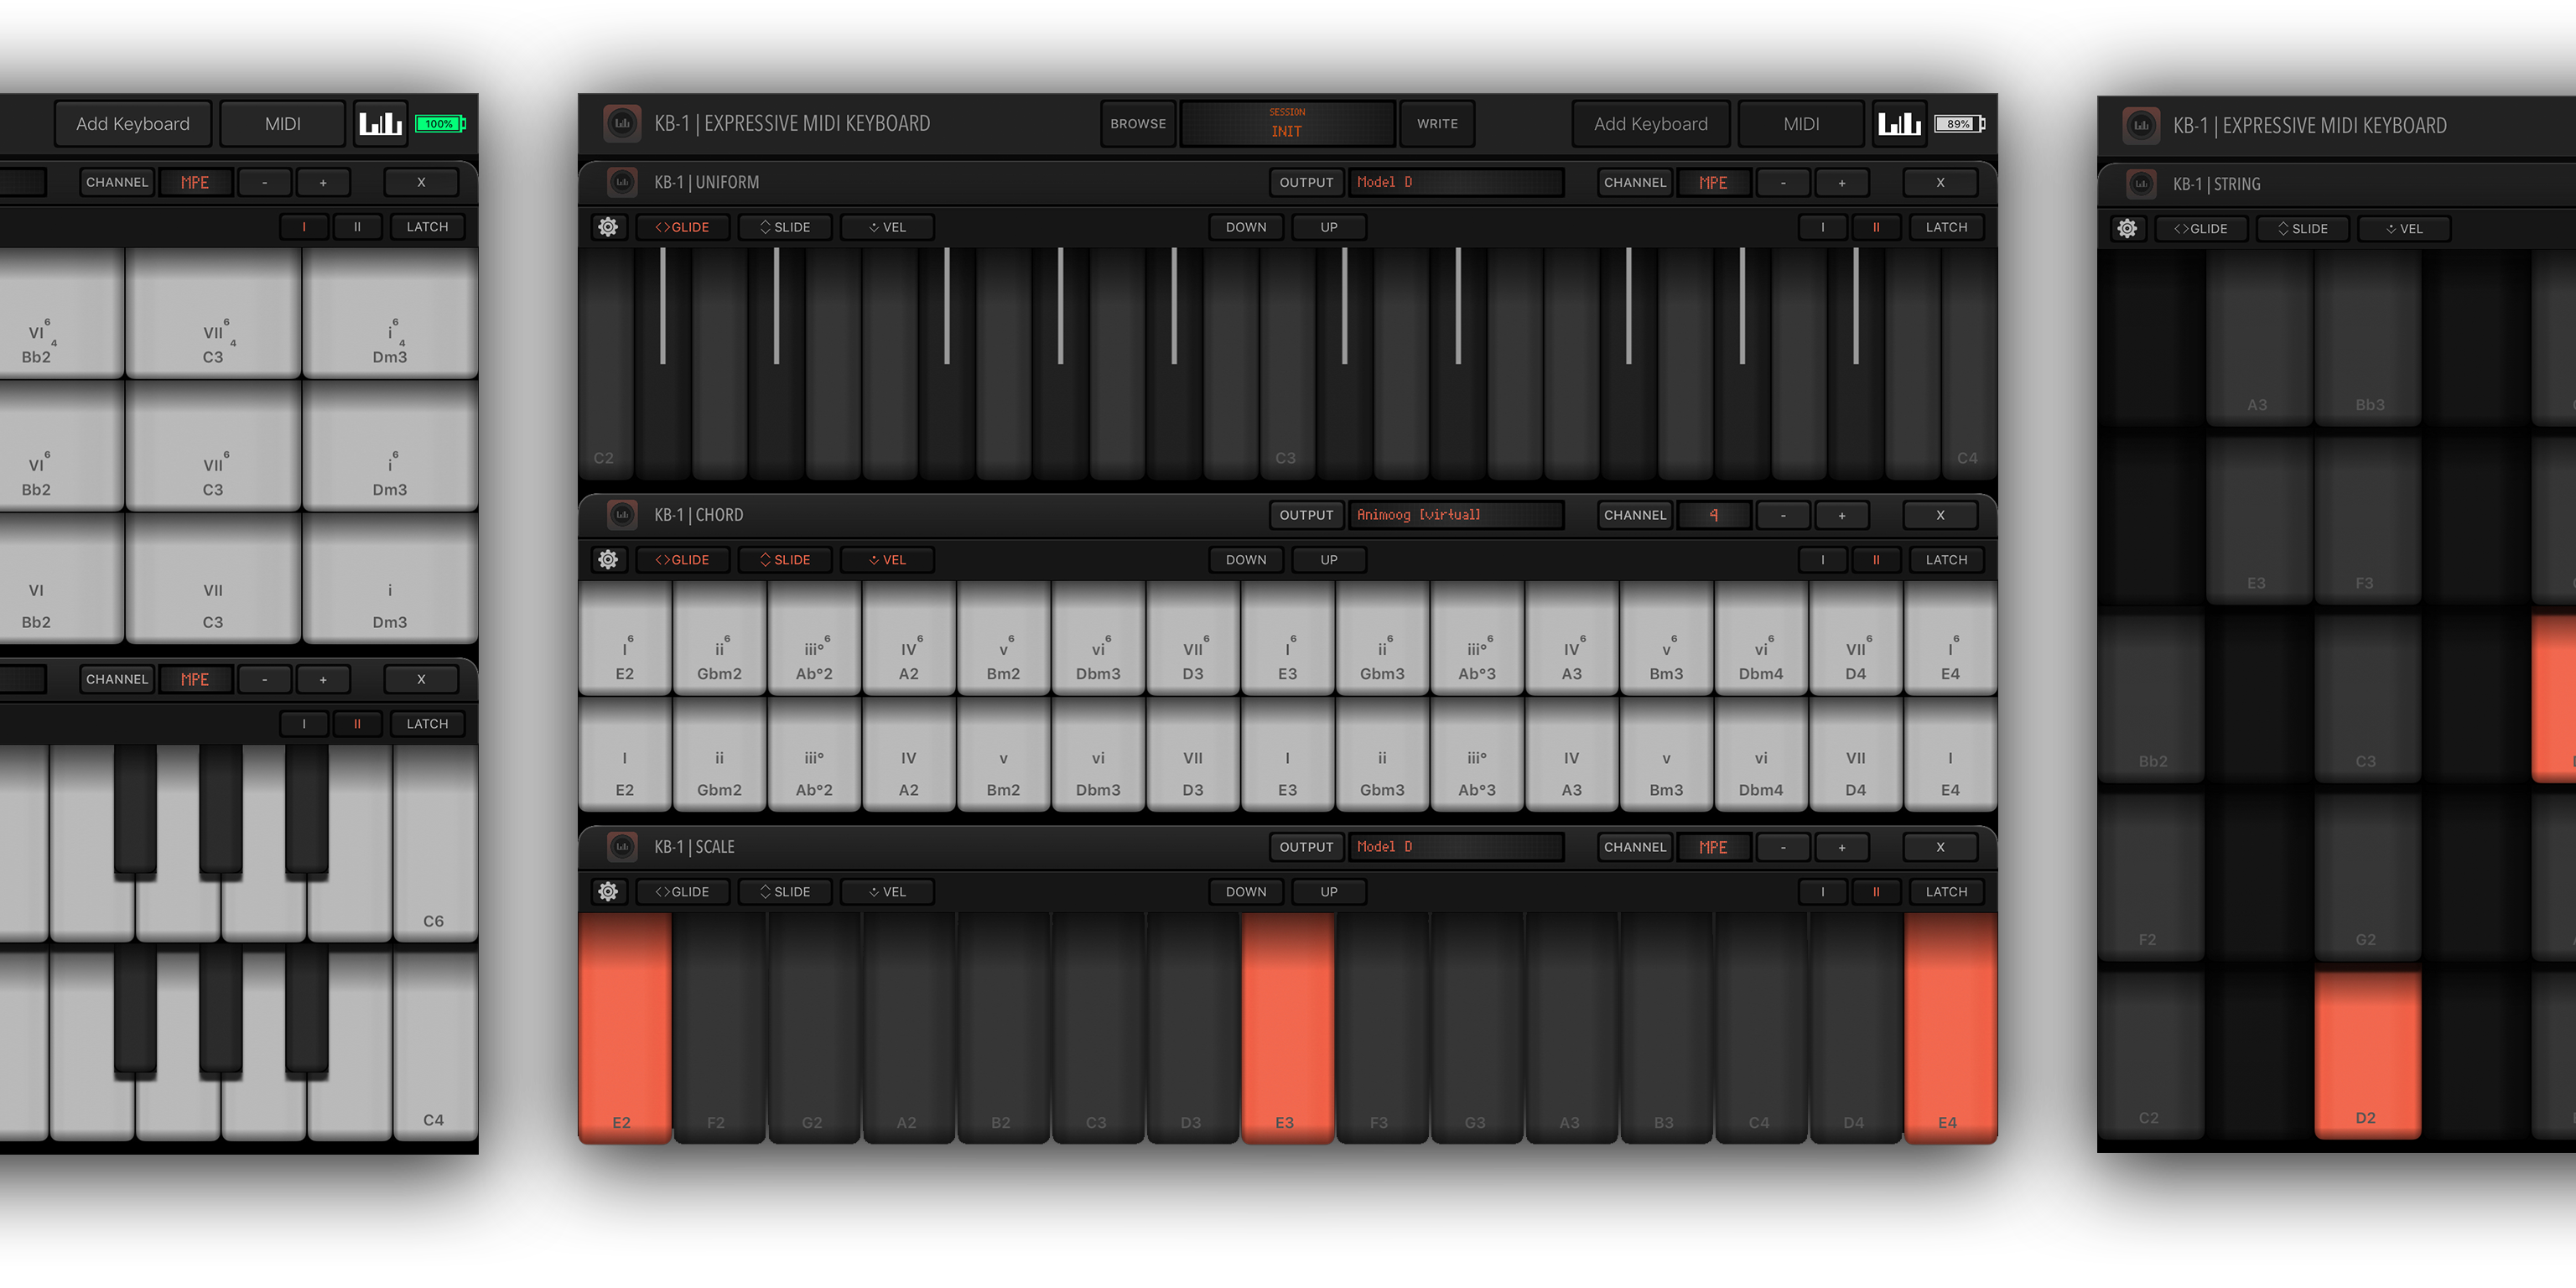Select one-row layout I on UNIFORM keyboard
This screenshot has height=1288, width=2576.
(x=1823, y=227)
